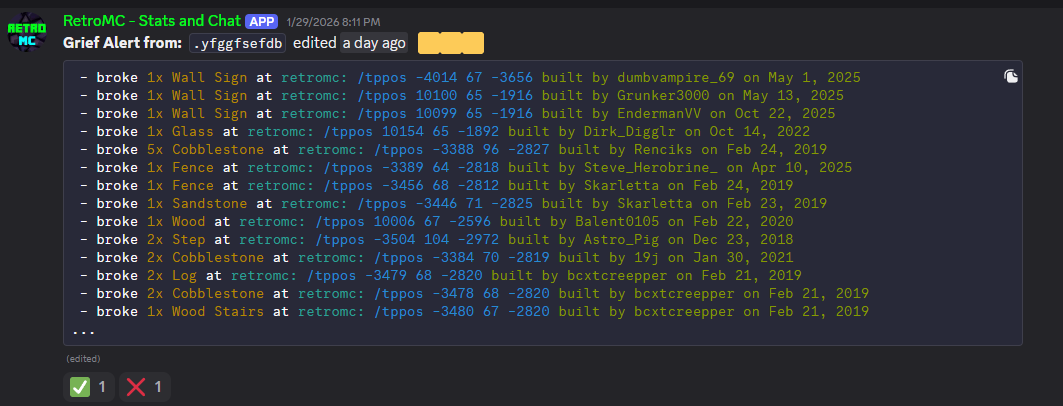The width and height of the screenshot is (1063, 406).
Task: Click the last yellow square emoji
Action: pos(472,43)
